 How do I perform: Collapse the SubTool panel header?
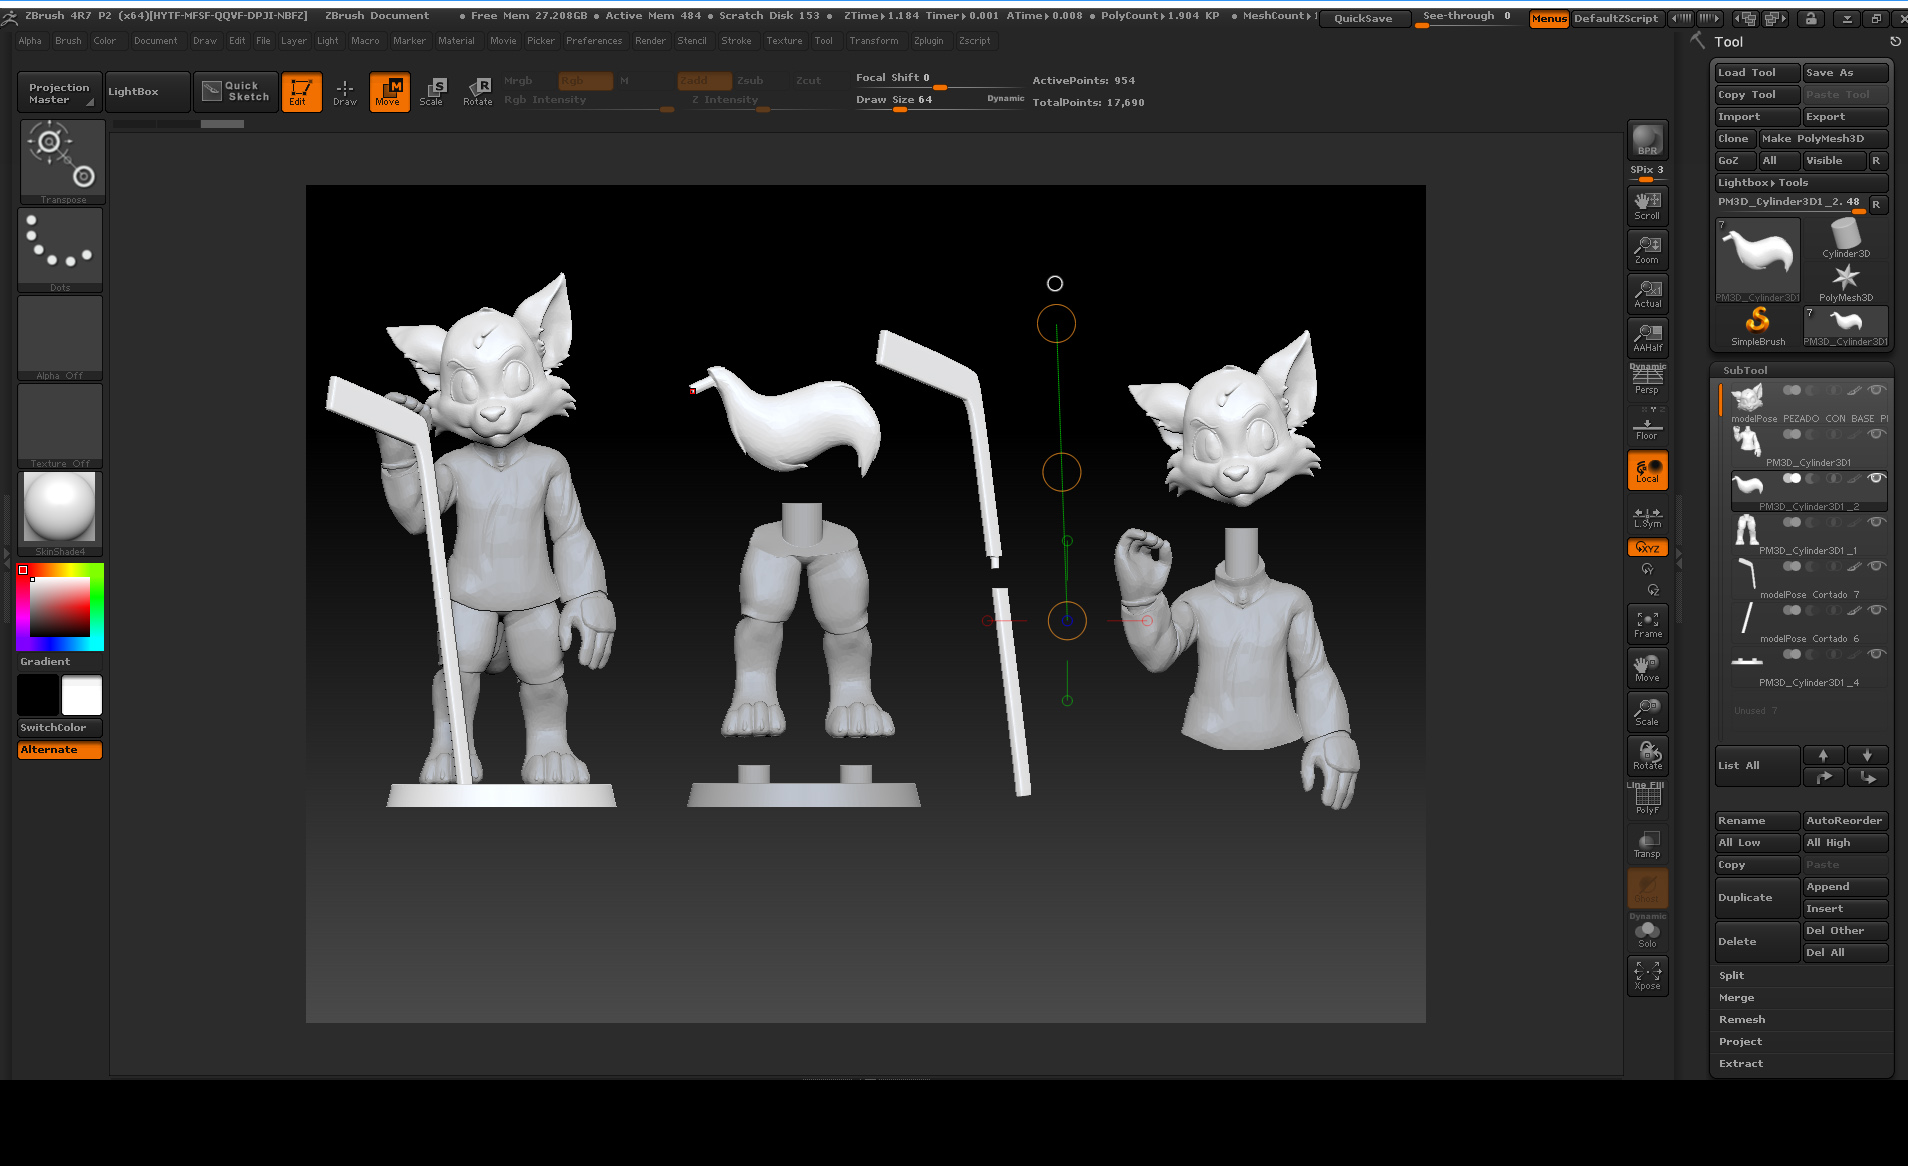point(1745,370)
